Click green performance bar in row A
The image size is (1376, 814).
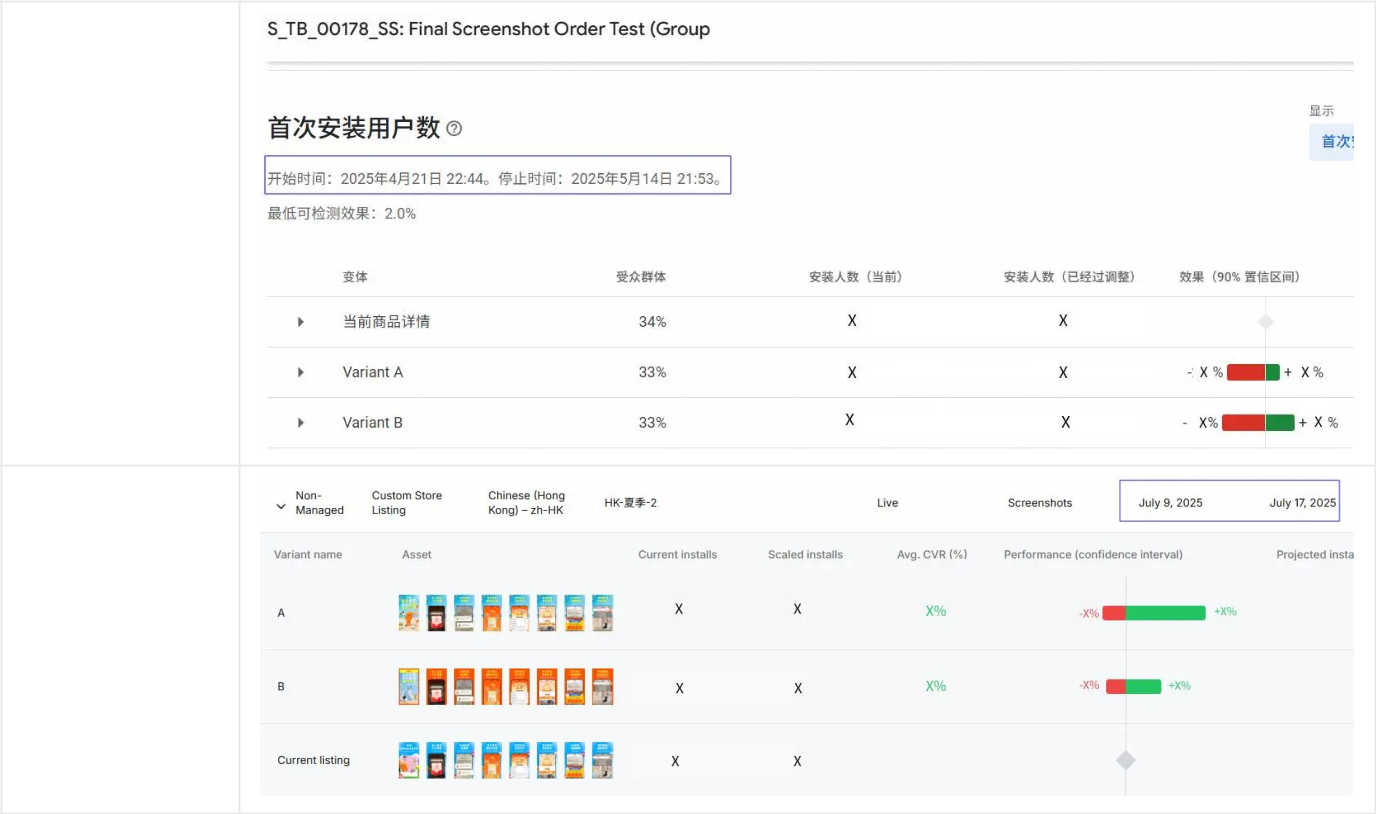(1165, 613)
